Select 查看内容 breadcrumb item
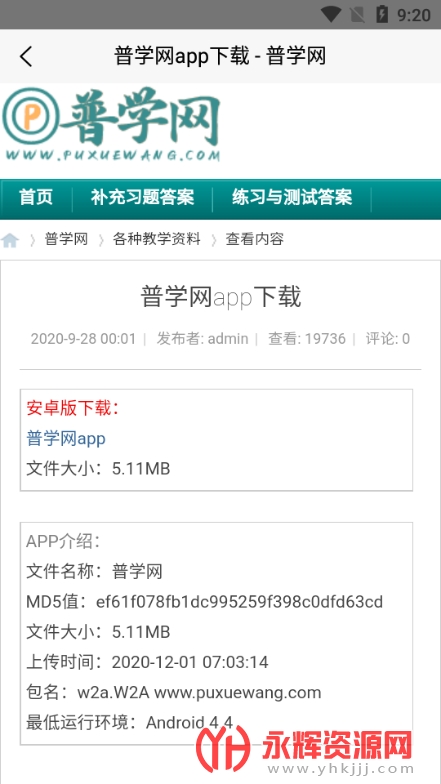Image resolution: width=441 pixels, height=784 pixels. [x=254, y=239]
